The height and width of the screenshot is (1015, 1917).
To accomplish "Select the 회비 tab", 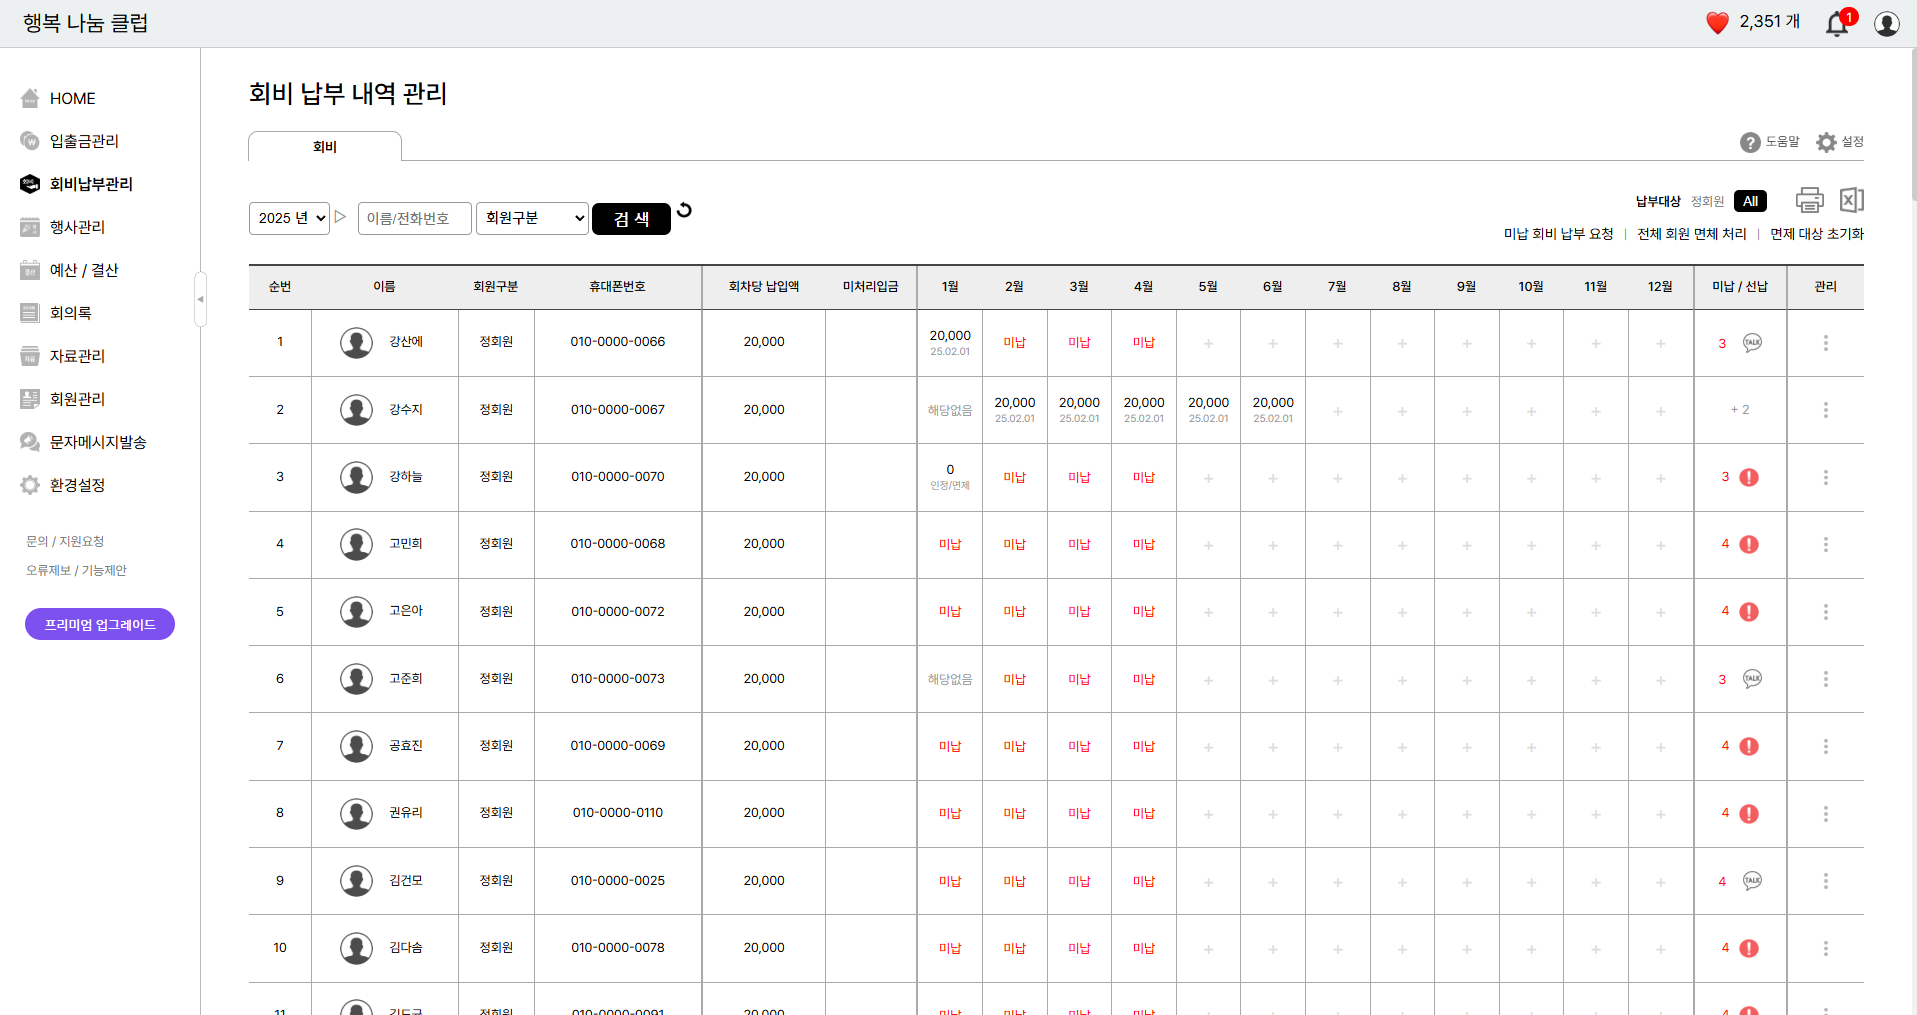I will [x=325, y=147].
